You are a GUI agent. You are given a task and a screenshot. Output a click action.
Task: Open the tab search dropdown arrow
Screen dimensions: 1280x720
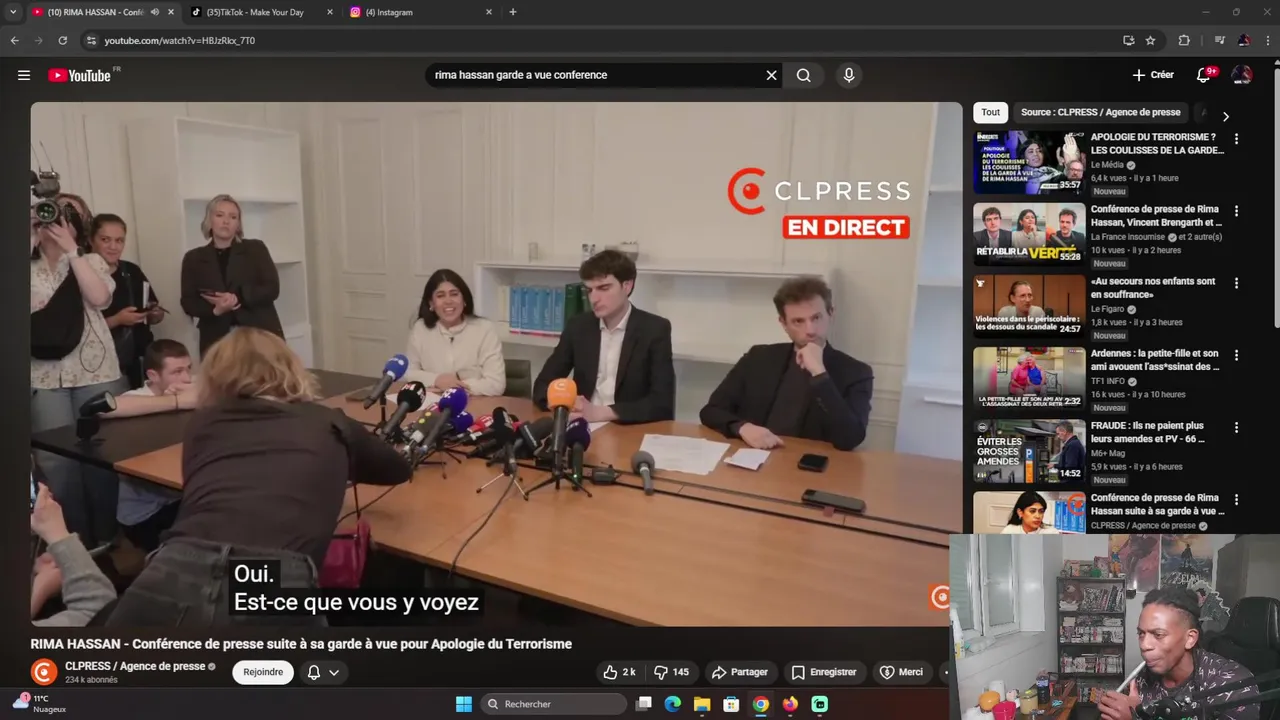click(13, 12)
